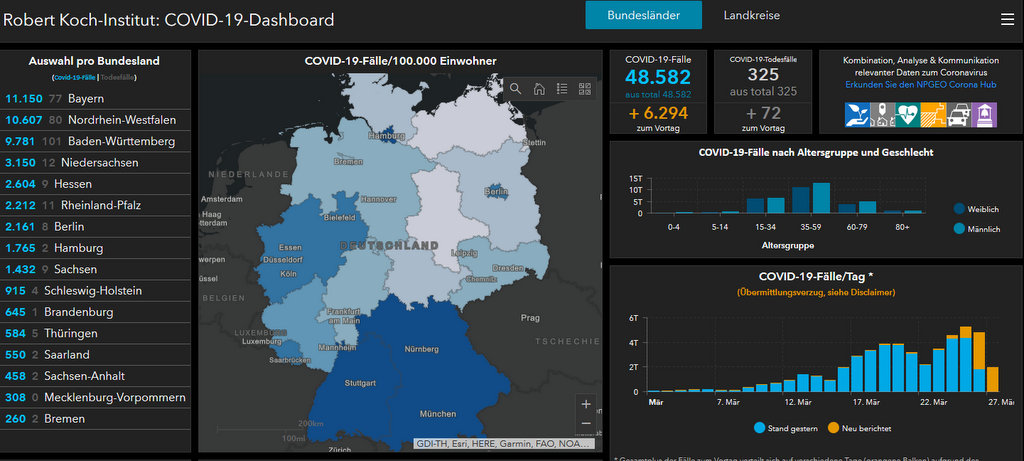
Task: Show the map legend list
Action: click(562, 88)
